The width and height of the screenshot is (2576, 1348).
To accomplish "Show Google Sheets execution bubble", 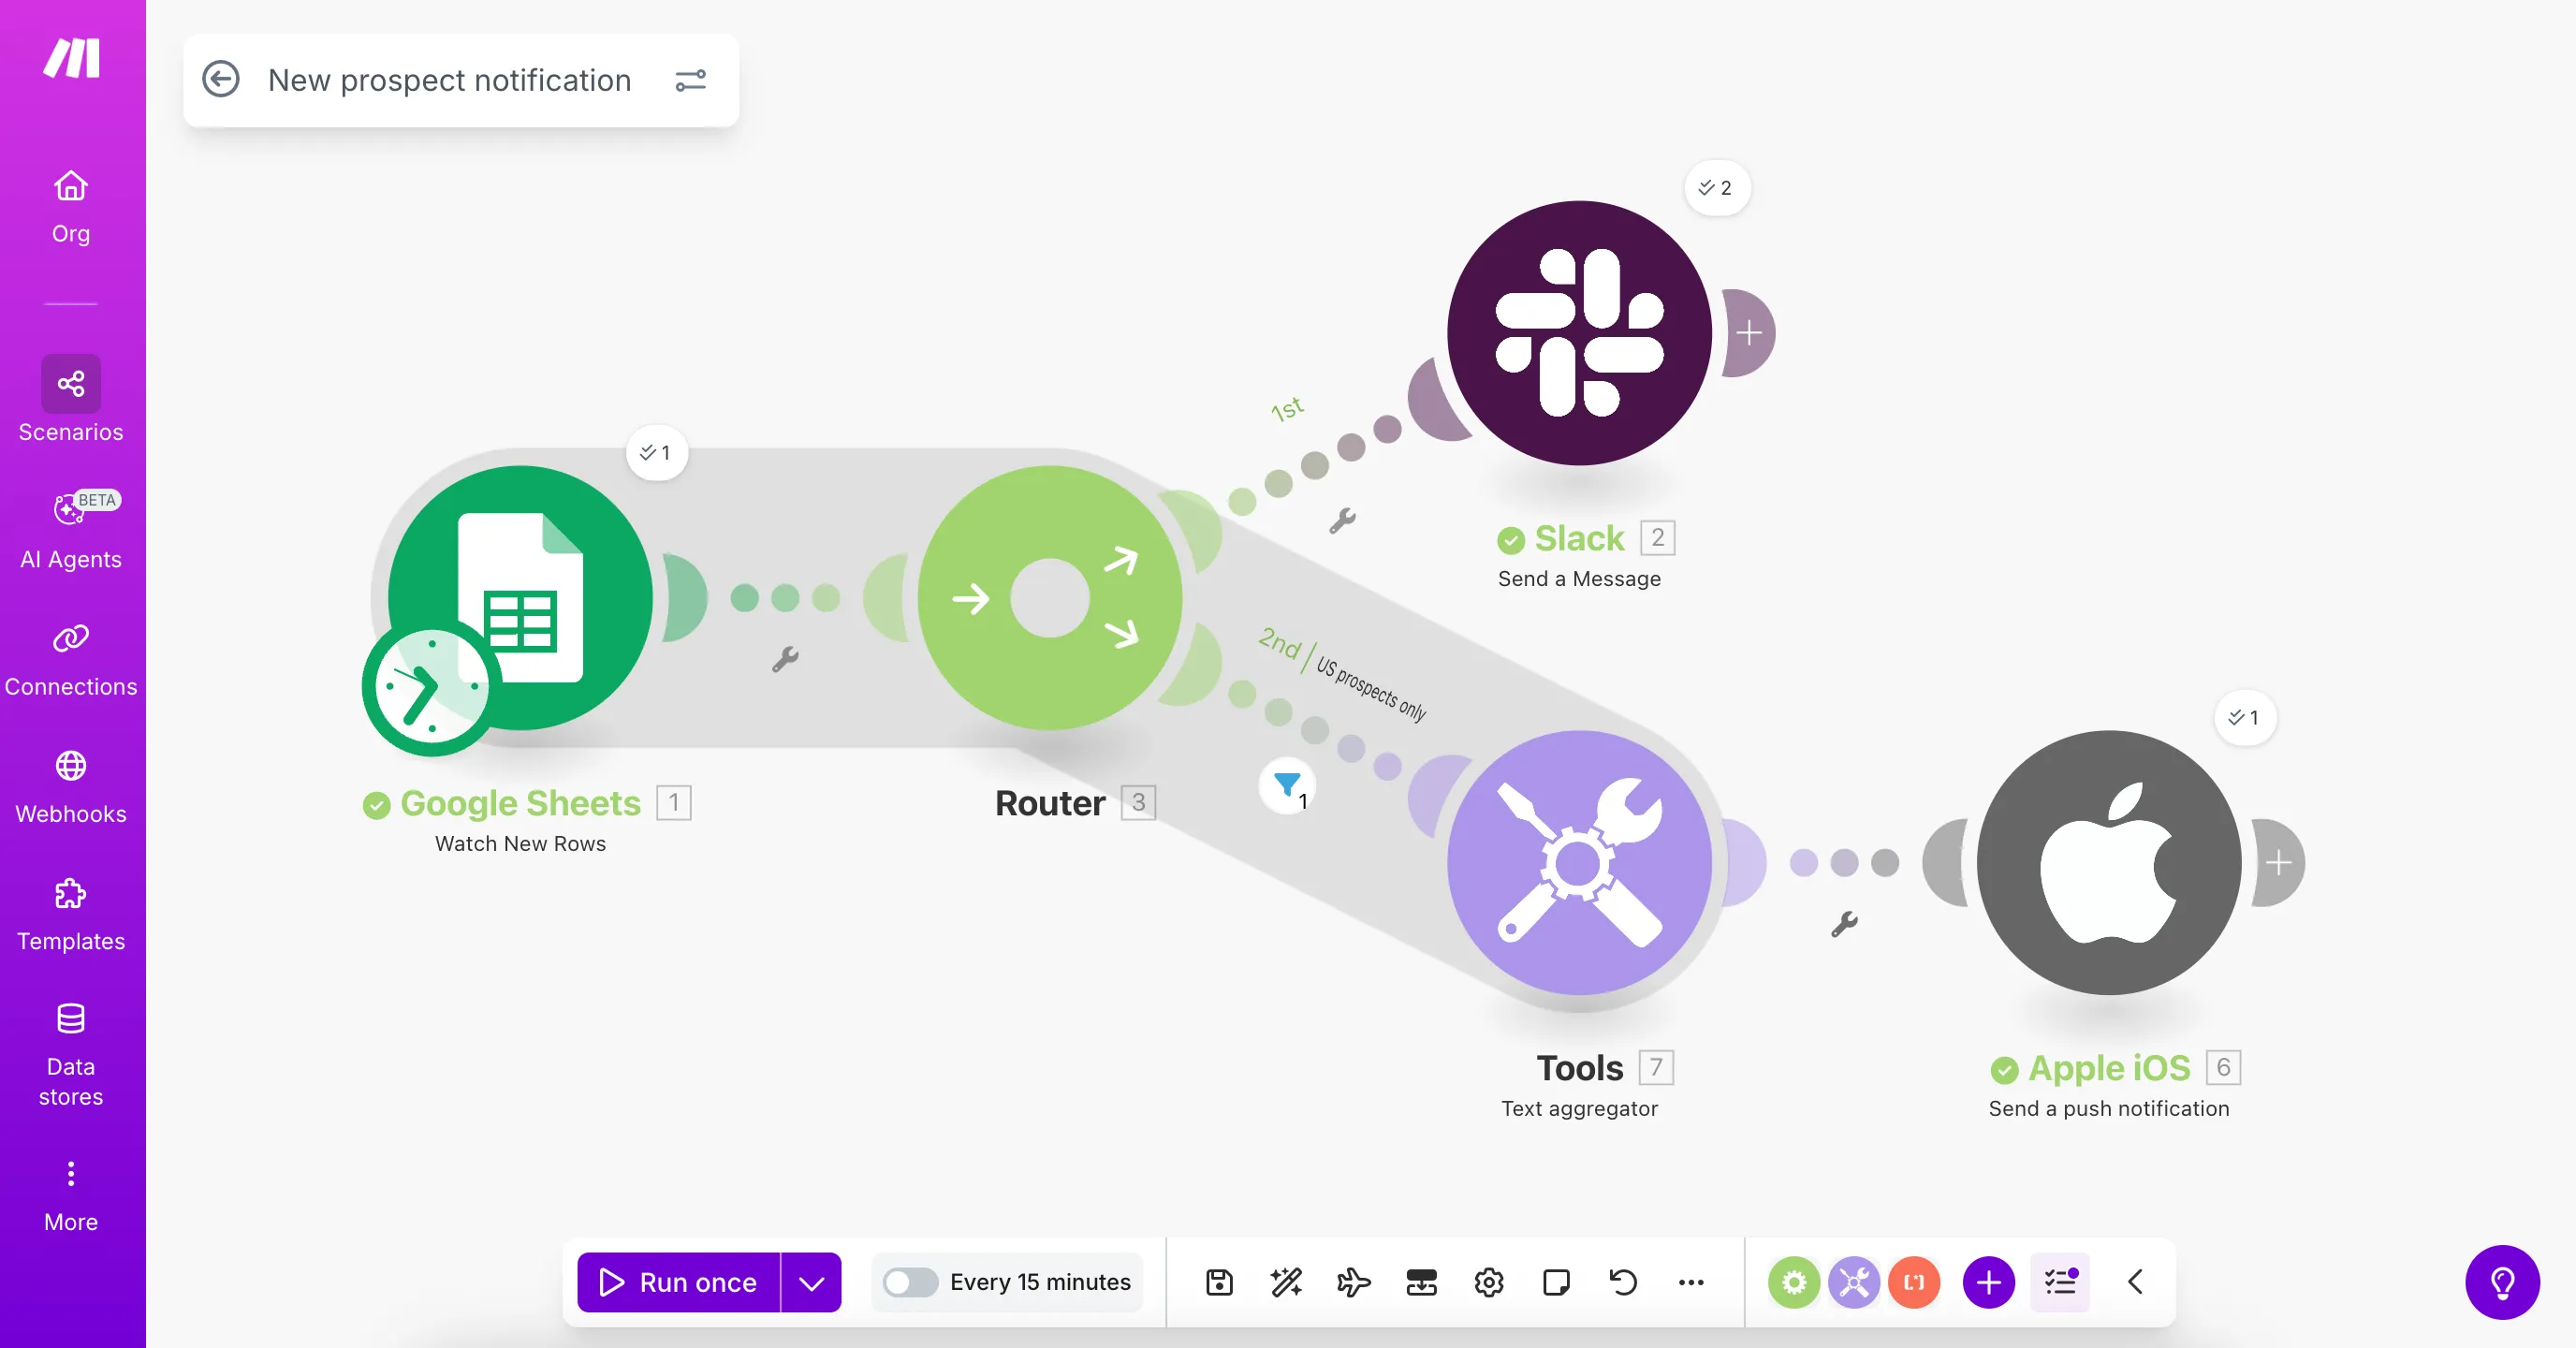I will pos(656,453).
